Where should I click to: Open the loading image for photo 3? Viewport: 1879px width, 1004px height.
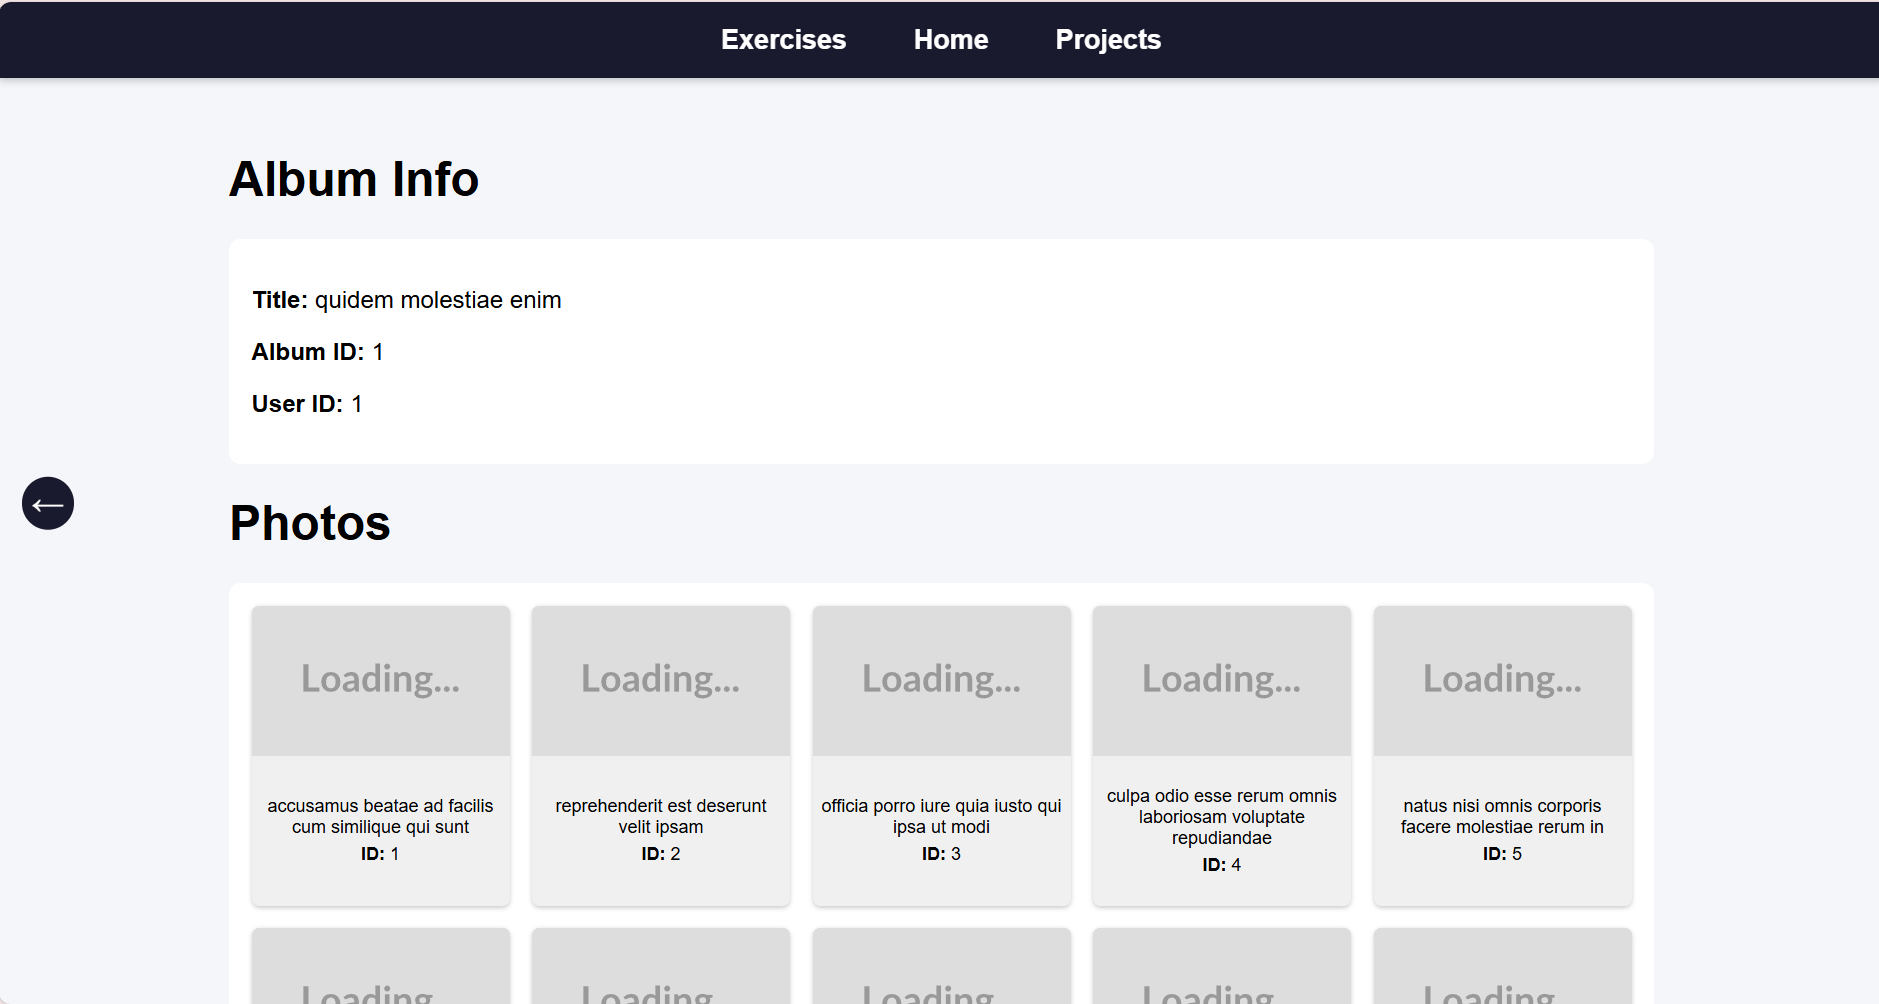pos(941,680)
